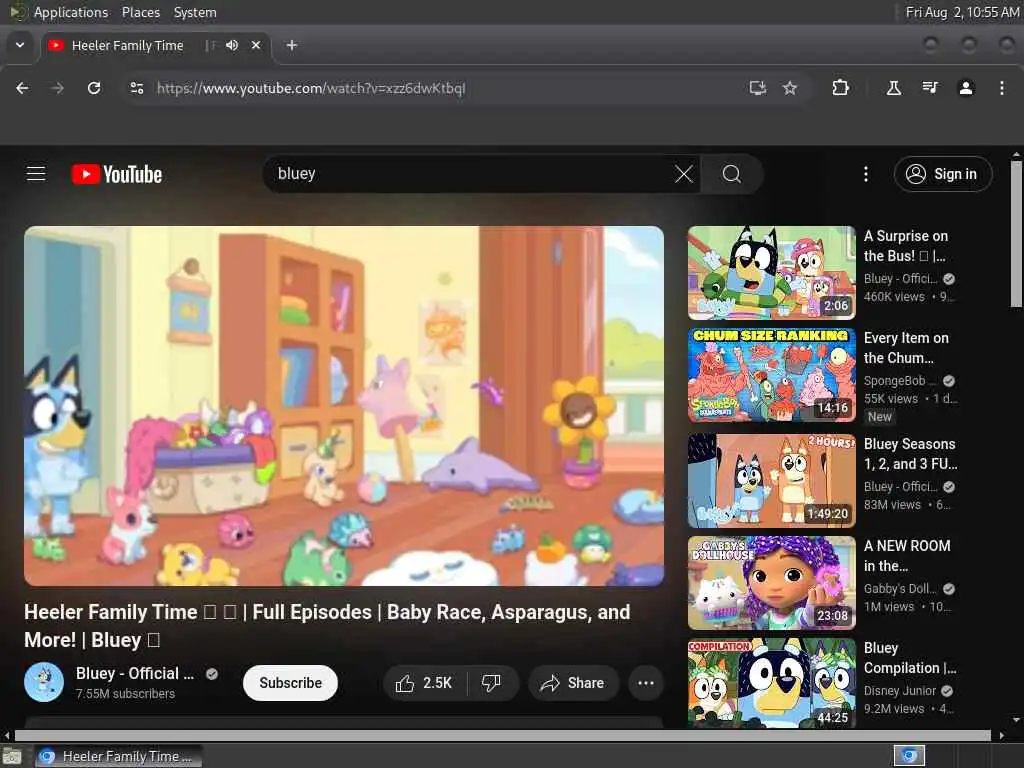The width and height of the screenshot is (1024, 768).
Task: Open site information icon in address bar
Action: point(136,88)
